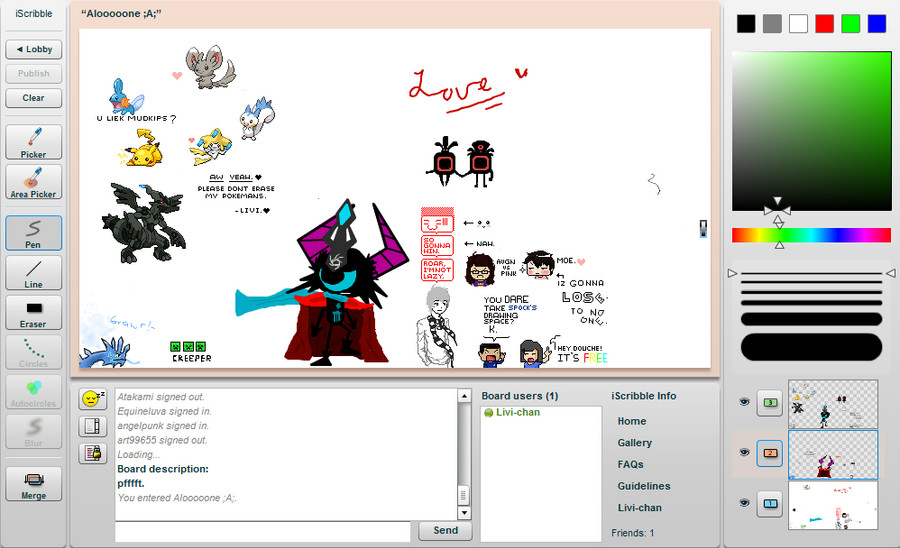Image resolution: width=900 pixels, height=548 pixels.
Task: Click chat scrollbar up arrow
Action: (464, 396)
